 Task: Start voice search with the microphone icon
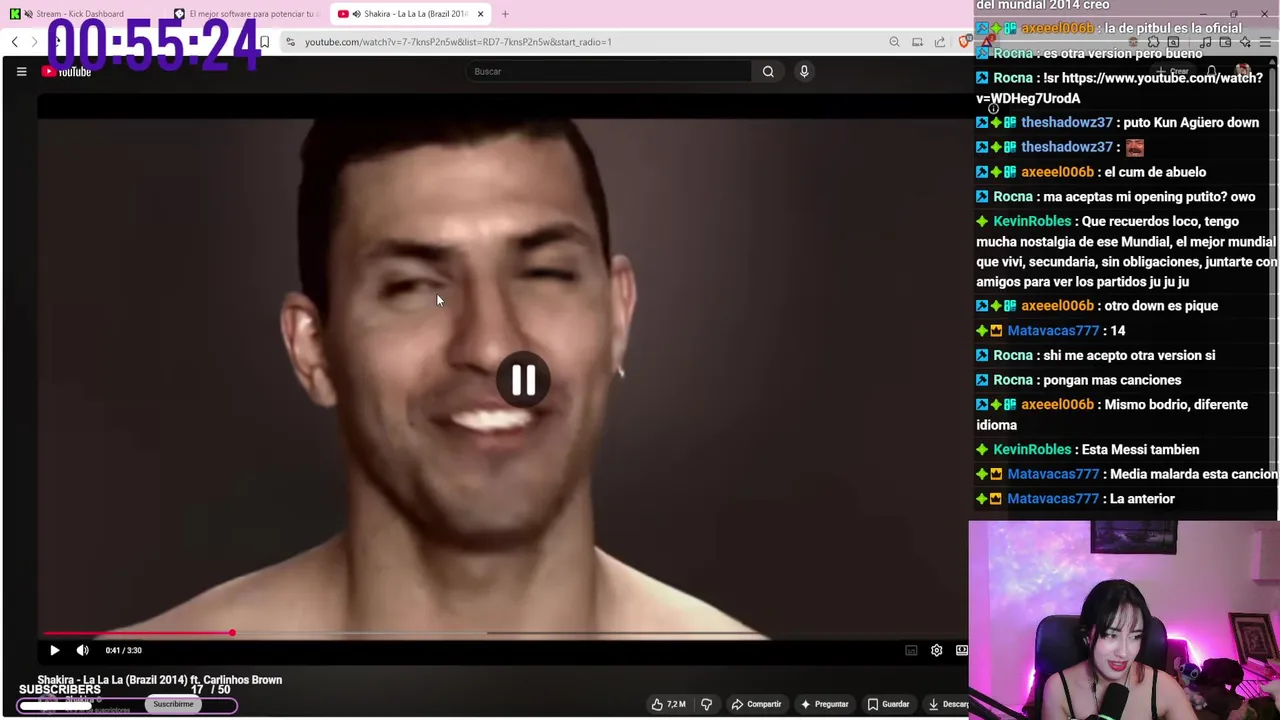pyautogui.click(x=804, y=71)
